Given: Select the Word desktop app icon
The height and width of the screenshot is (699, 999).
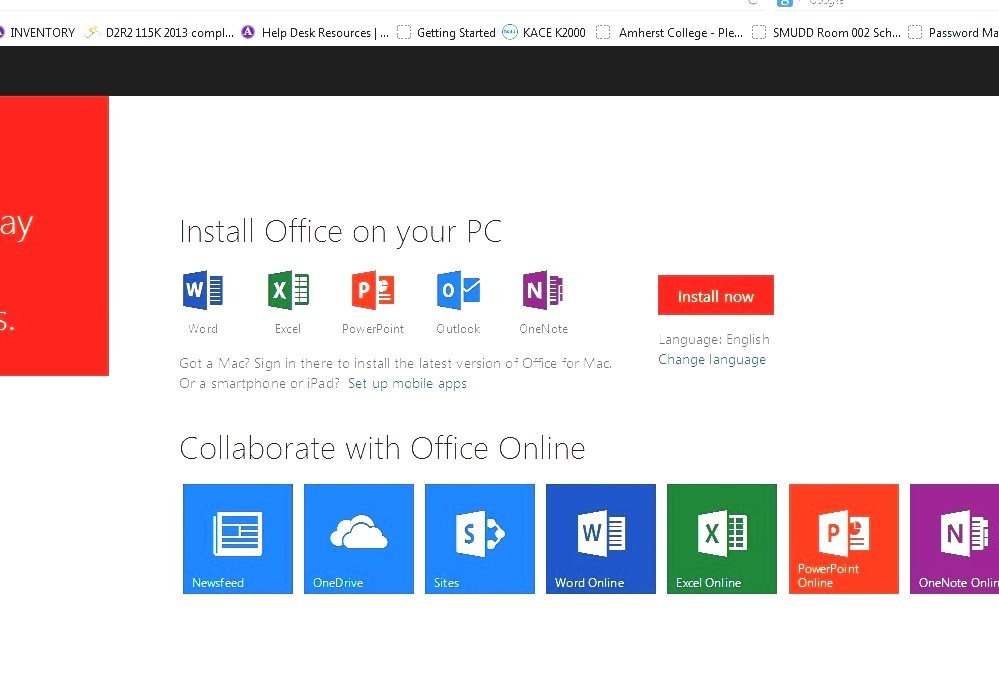Looking at the screenshot, I should 202,290.
